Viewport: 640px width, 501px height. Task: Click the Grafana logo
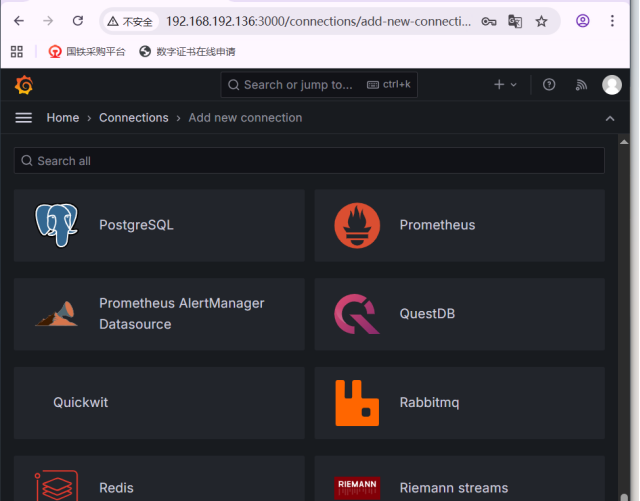(x=24, y=85)
